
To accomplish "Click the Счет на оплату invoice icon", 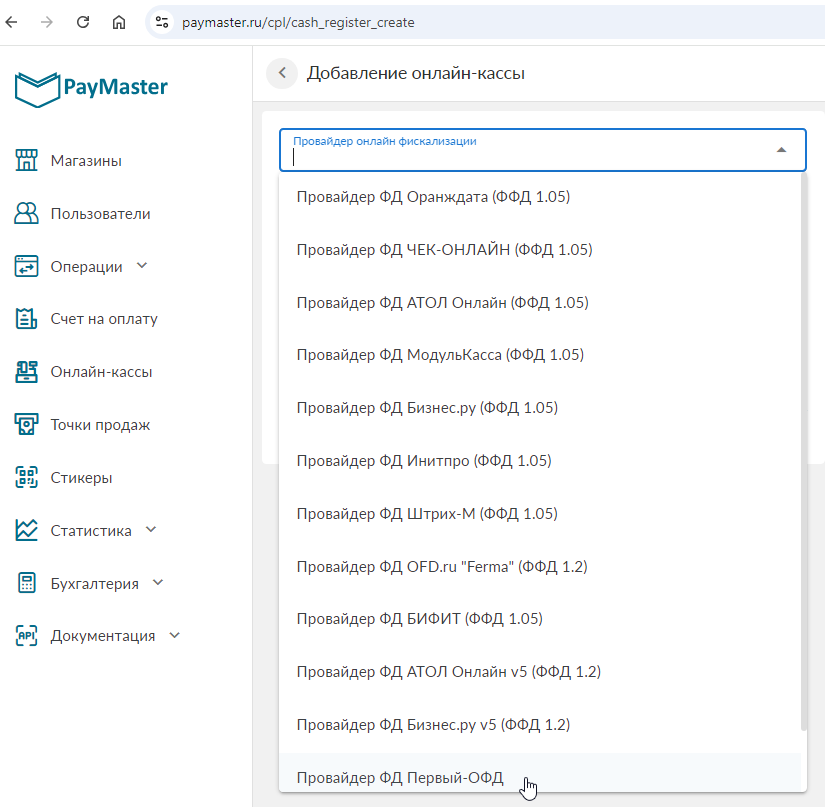I will pyautogui.click(x=26, y=319).
